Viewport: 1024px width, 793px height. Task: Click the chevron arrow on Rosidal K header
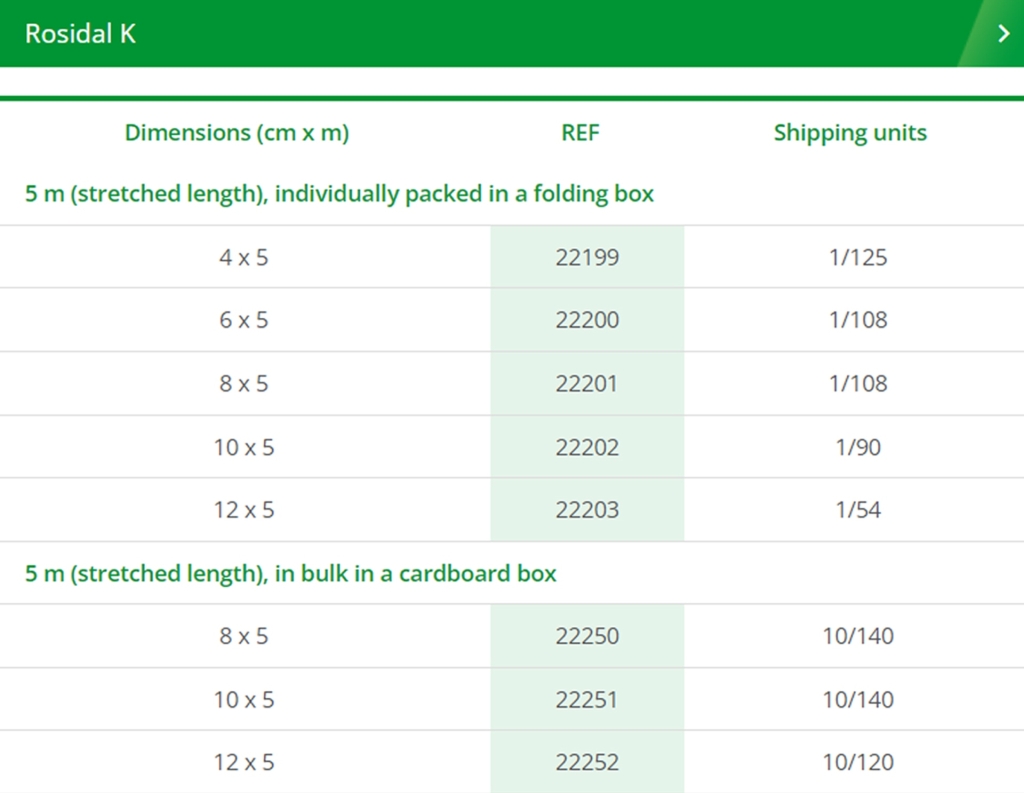(x=1004, y=33)
